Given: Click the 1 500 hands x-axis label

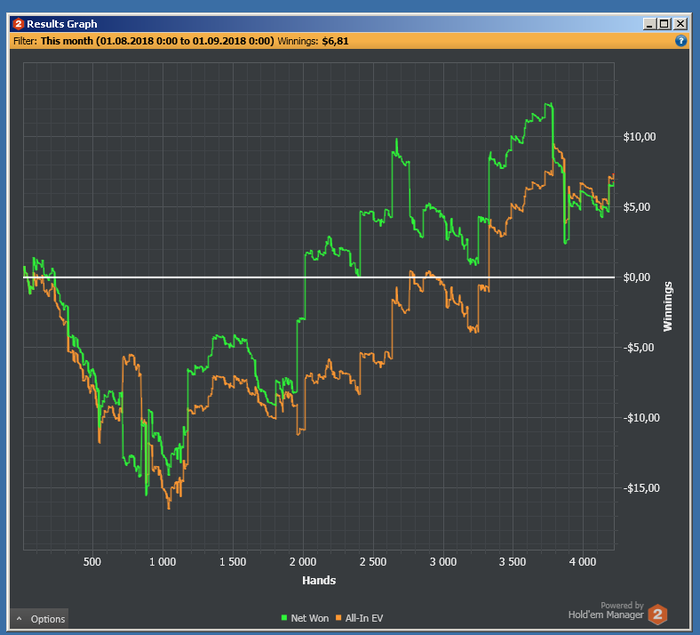Looking at the screenshot, I should [x=233, y=562].
